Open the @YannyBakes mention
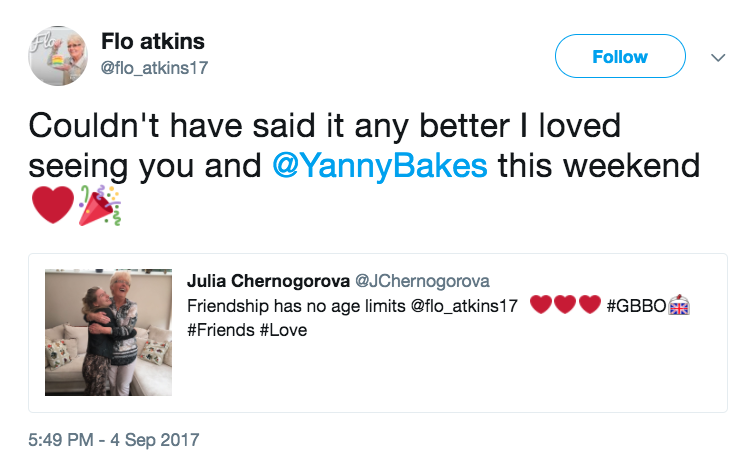The height and width of the screenshot is (461, 746). pyautogui.click(x=380, y=165)
